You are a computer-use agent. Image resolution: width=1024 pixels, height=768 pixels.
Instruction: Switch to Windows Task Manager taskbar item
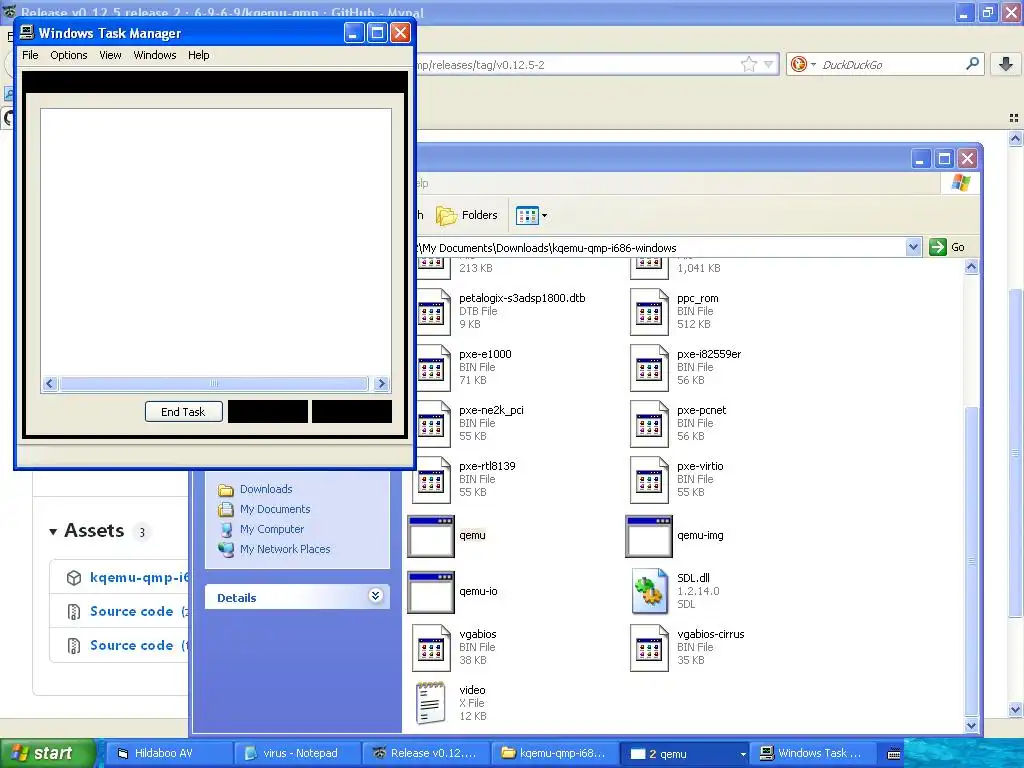[x=812, y=753]
